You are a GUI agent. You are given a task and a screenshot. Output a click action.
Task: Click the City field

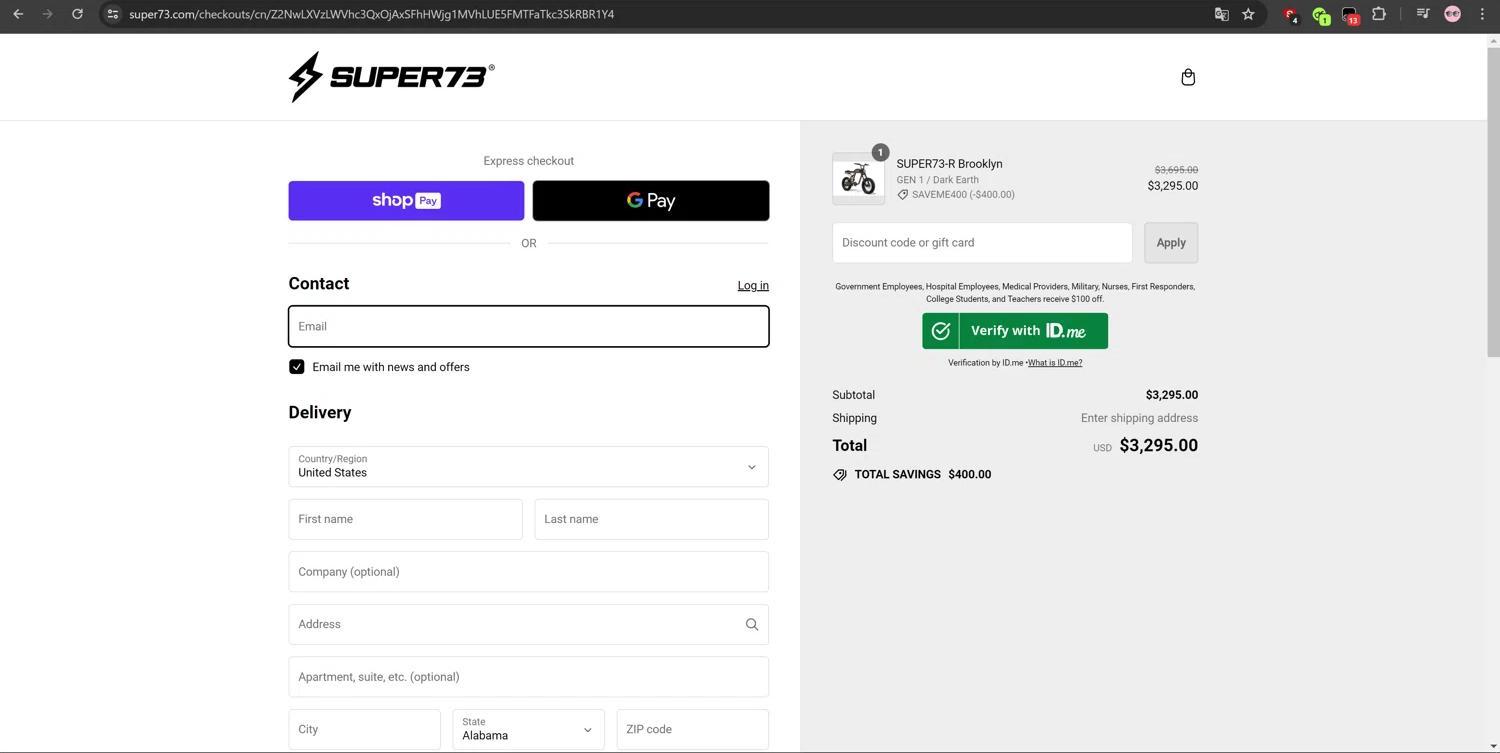364,730
